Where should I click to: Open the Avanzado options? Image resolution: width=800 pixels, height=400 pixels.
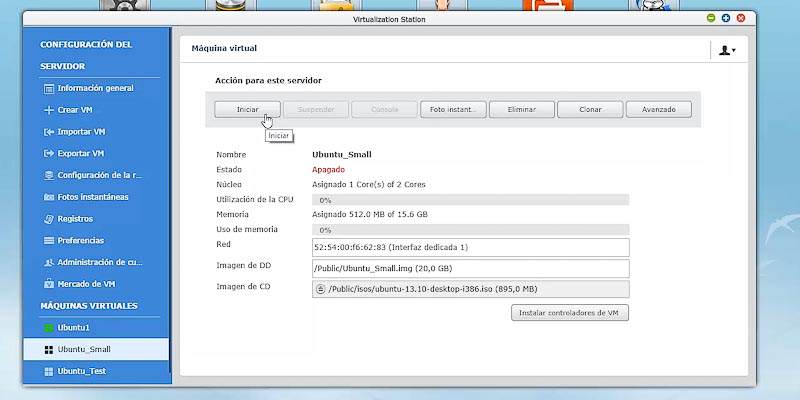(659, 109)
